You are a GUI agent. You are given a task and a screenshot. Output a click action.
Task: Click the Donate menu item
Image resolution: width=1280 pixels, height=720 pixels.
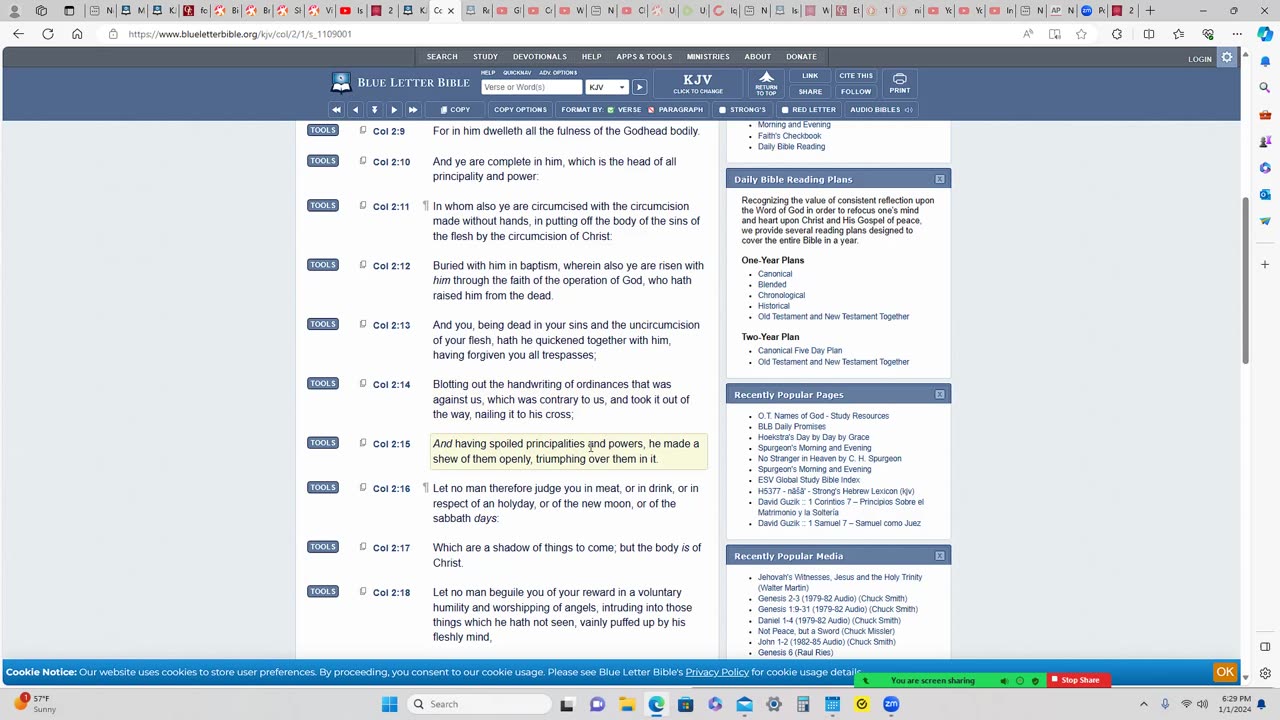[x=801, y=57]
